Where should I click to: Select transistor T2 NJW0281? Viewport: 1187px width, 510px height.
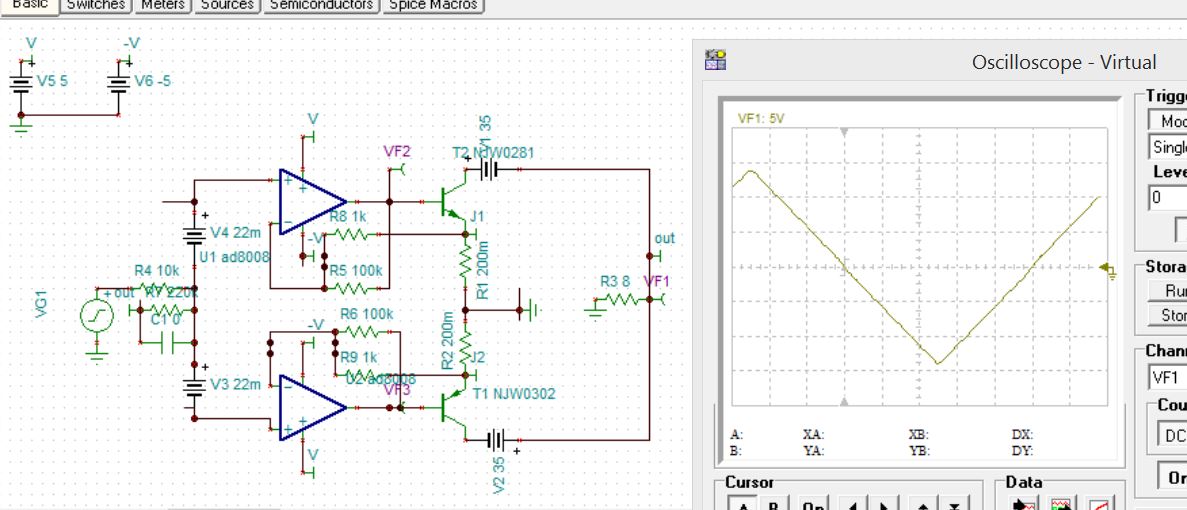point(454,201)
